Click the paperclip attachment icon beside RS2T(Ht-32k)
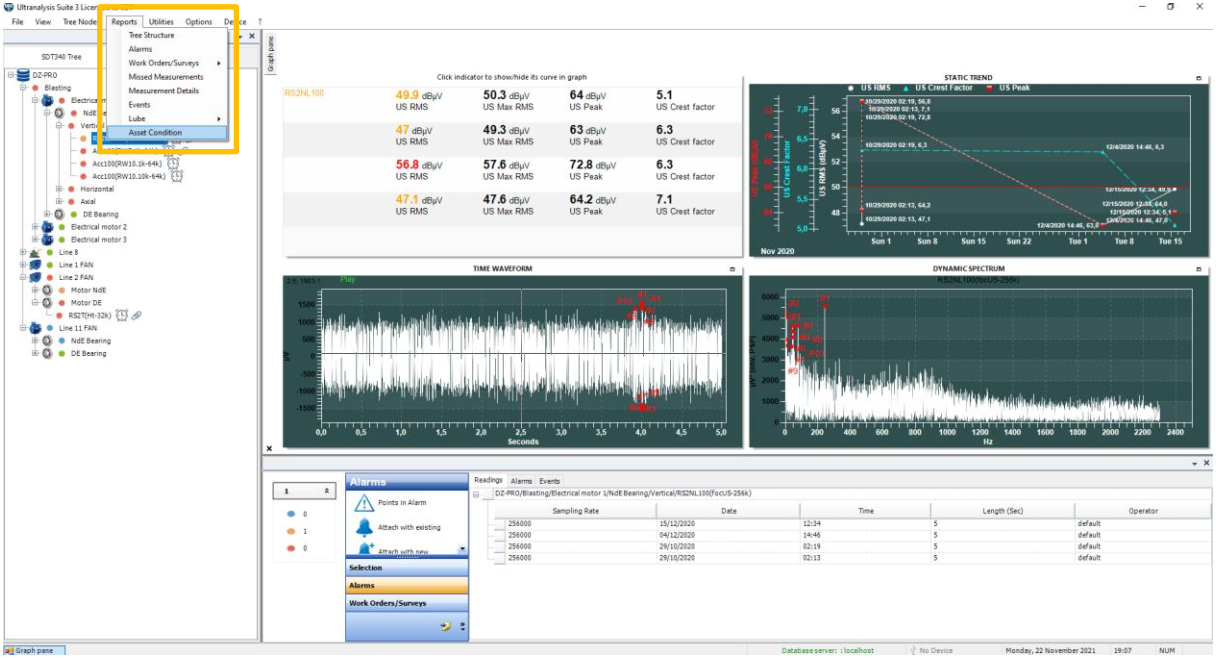Image resolution: width=1216 pixels, height=658 pixels. coord(137,315)
